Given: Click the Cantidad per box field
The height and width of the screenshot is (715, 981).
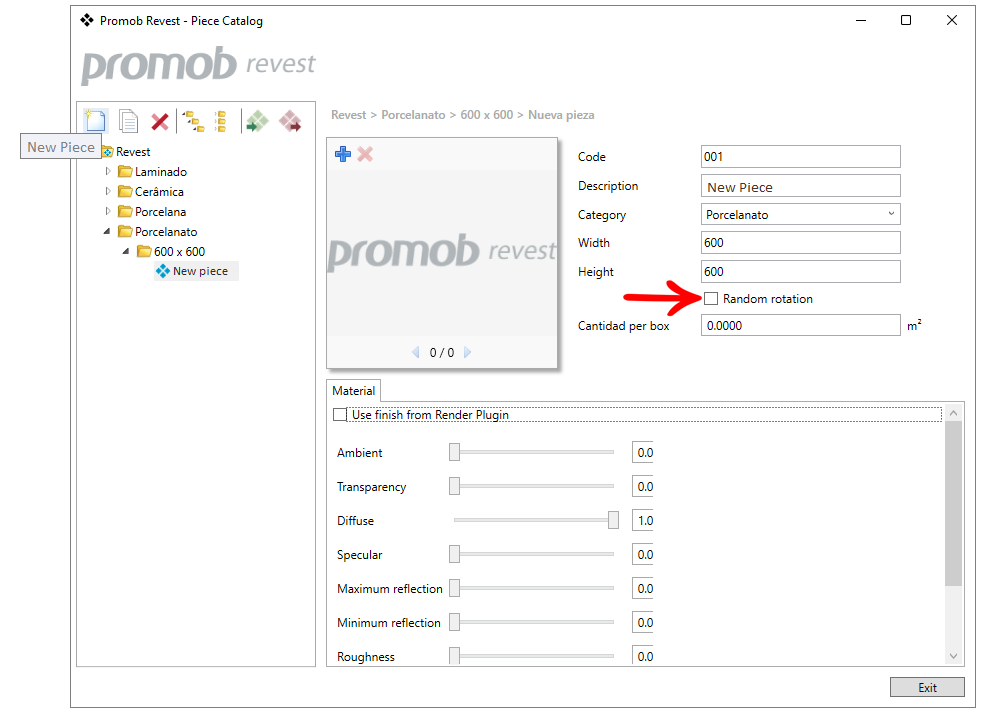Looking at the screenshot, I should (800, 325).
